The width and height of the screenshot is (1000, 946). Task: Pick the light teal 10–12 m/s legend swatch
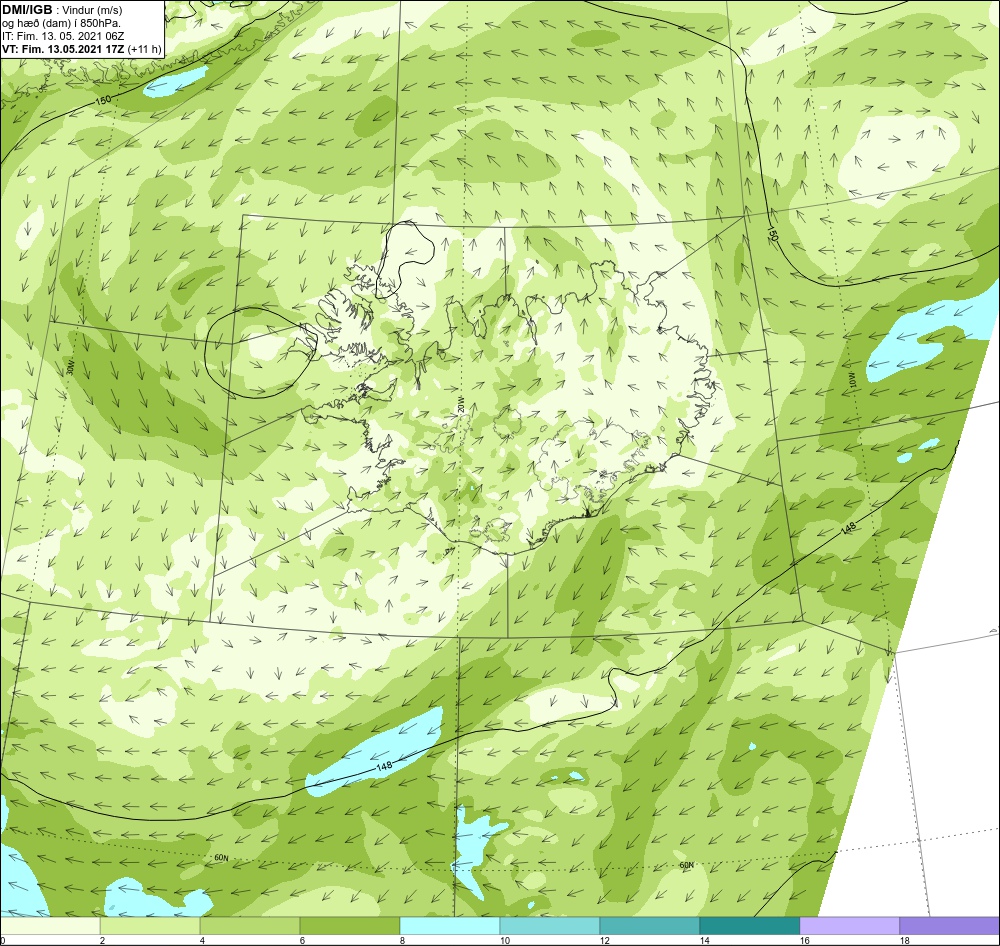[x=550, y=926]
